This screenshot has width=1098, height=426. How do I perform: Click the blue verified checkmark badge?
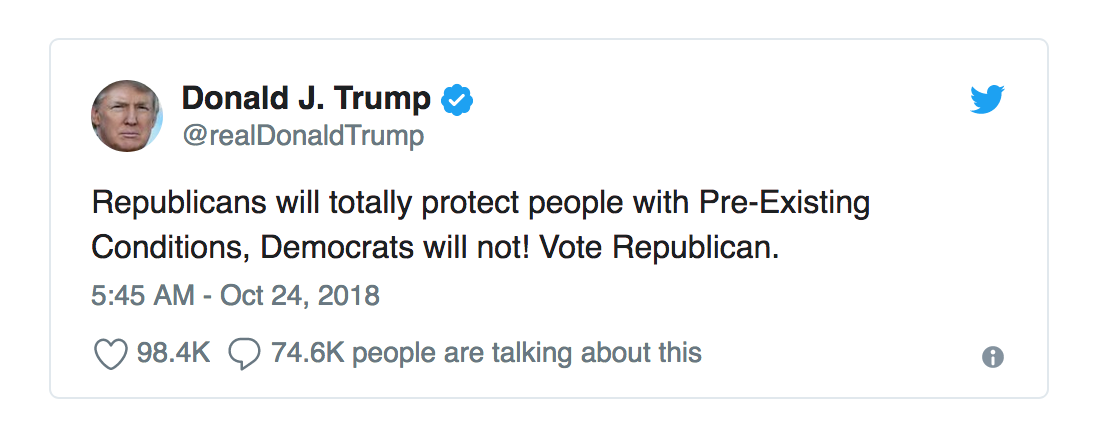click(x=458, y=99)
